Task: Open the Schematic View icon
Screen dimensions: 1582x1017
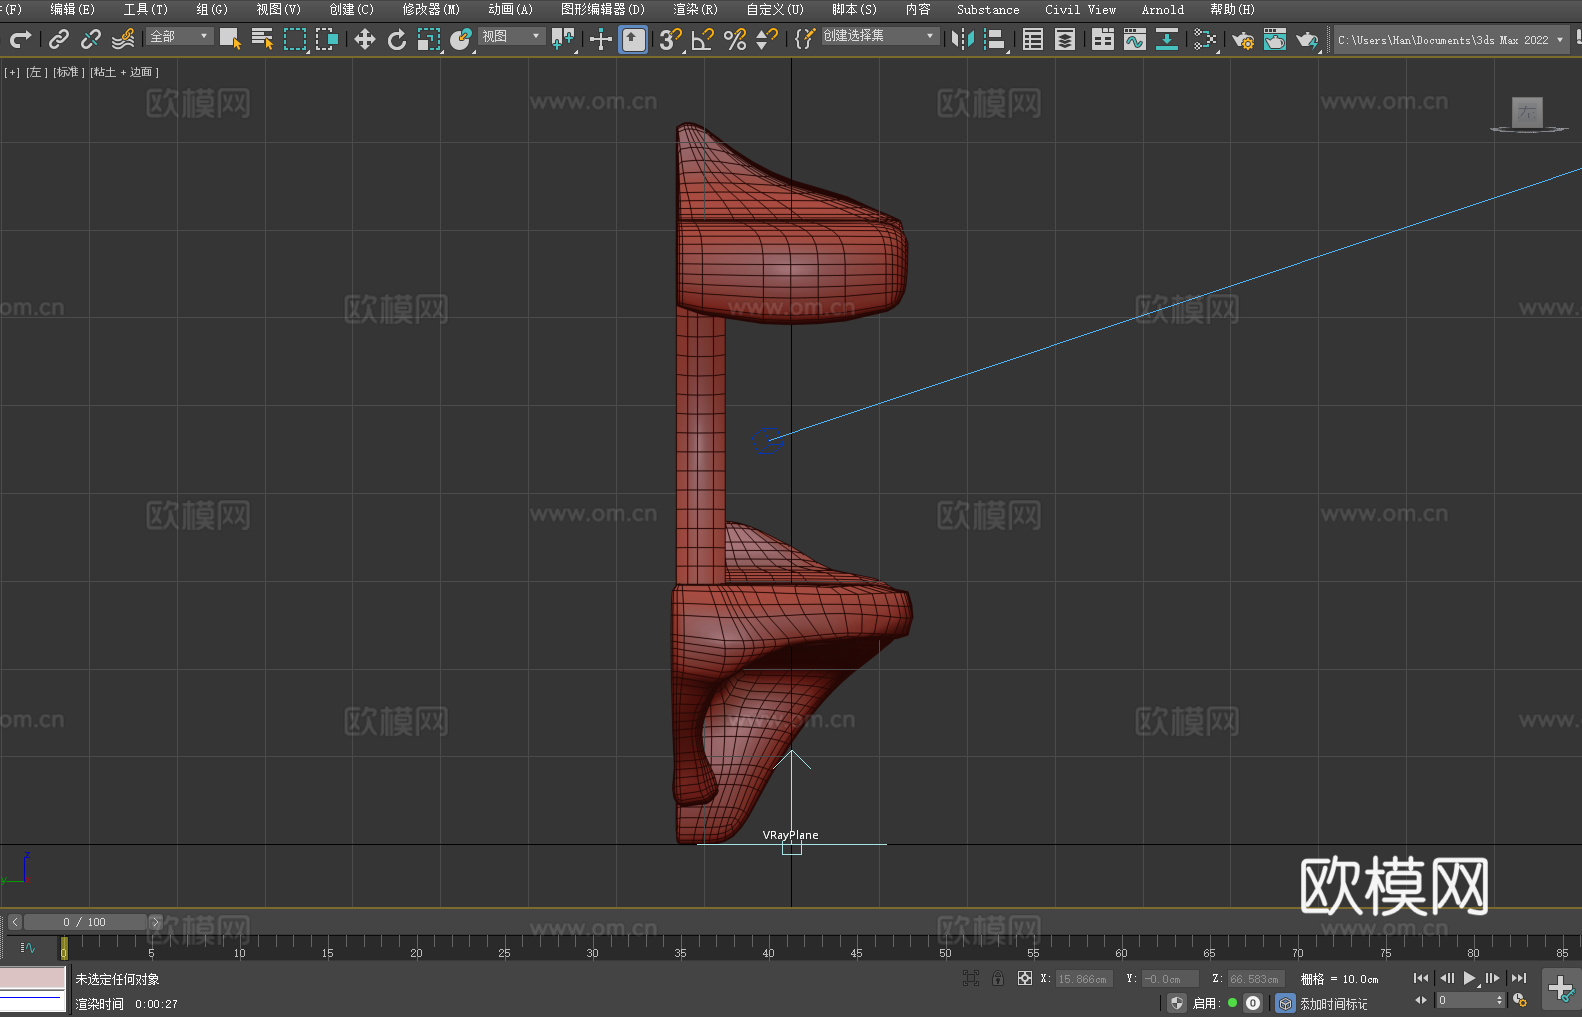Action: pyautogui.click(x=1167, y=39)
